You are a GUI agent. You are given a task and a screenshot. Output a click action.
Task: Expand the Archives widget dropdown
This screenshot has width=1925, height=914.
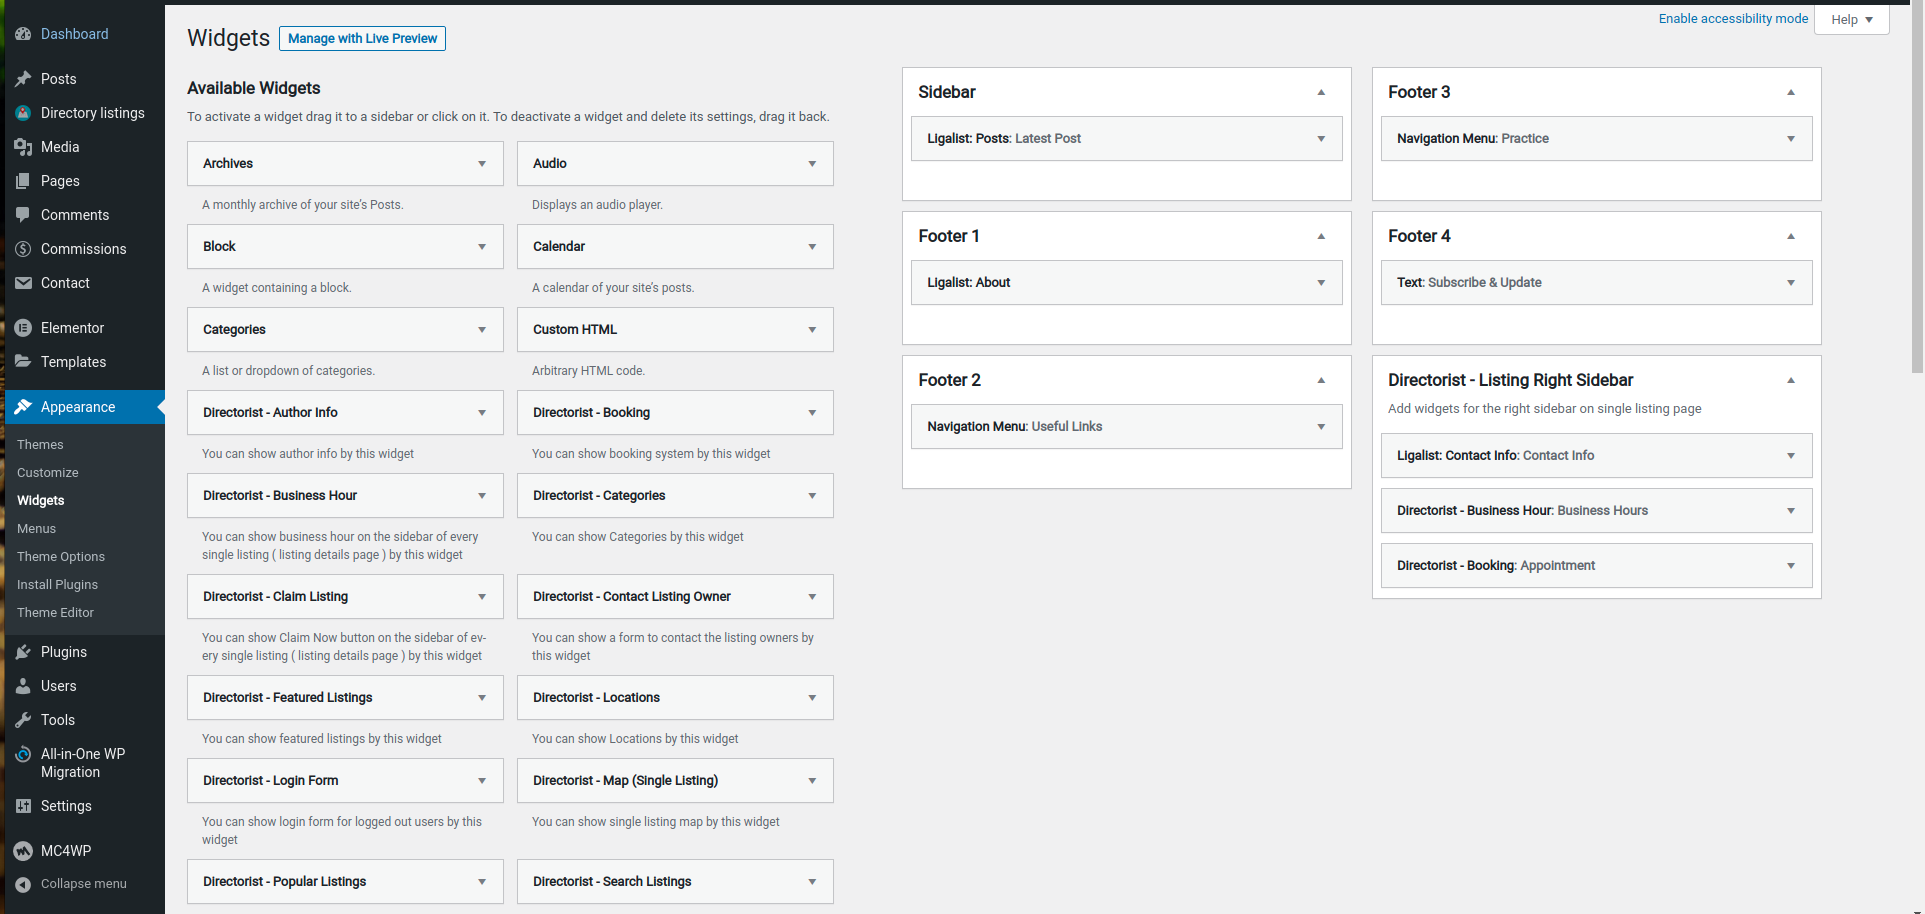[482, 164]
